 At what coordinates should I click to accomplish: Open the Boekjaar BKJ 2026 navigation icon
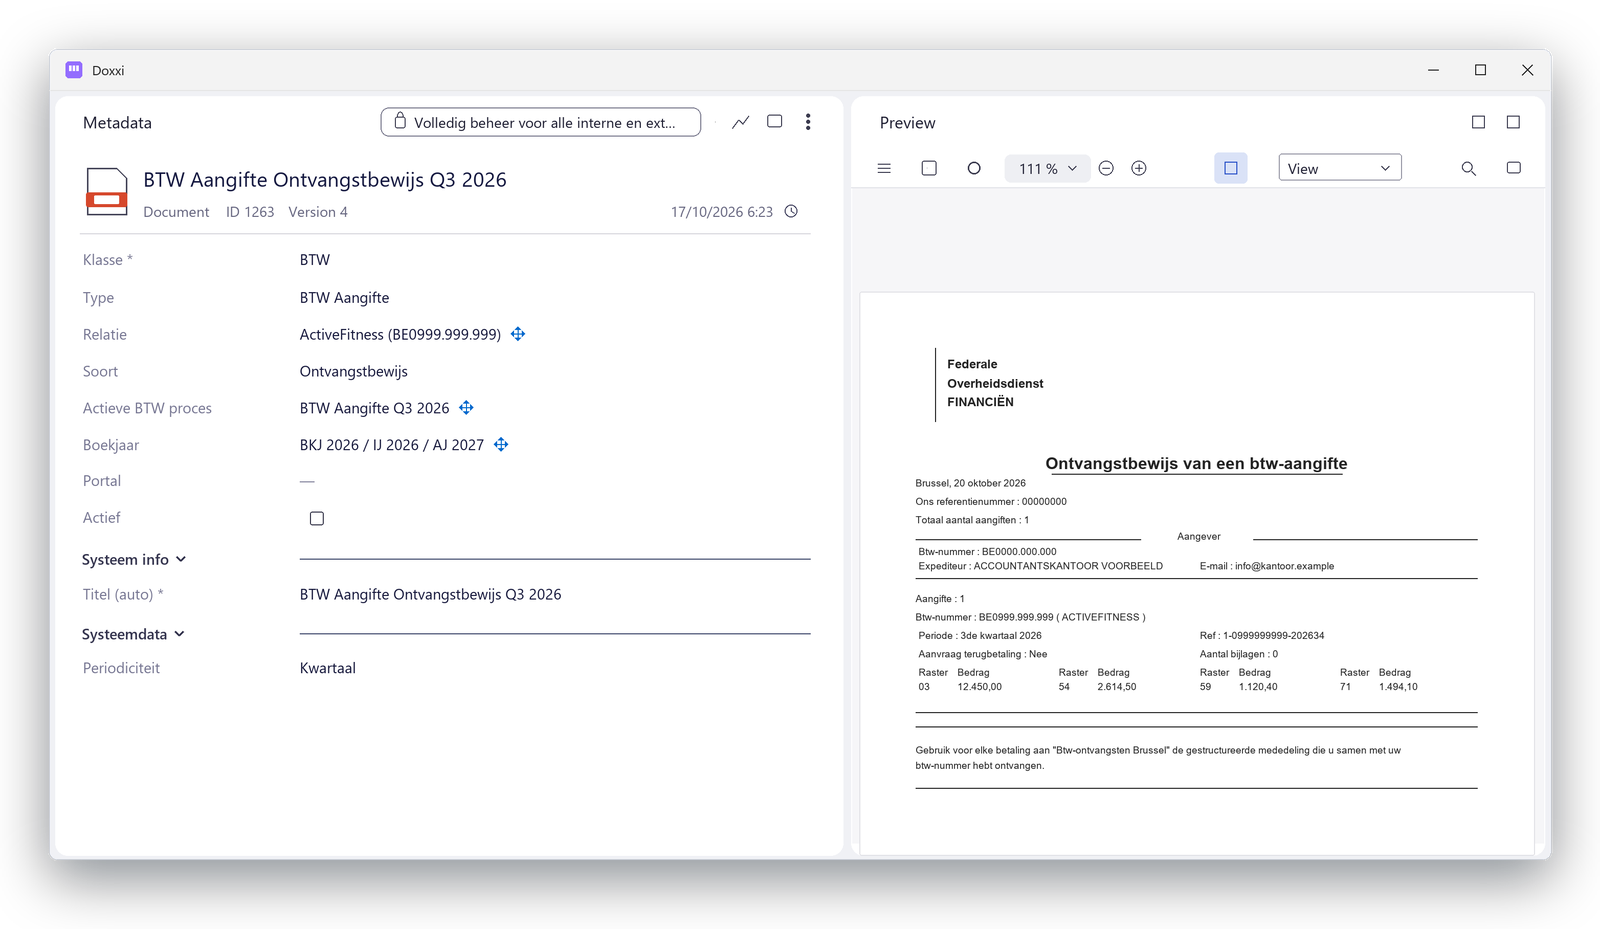501,445
